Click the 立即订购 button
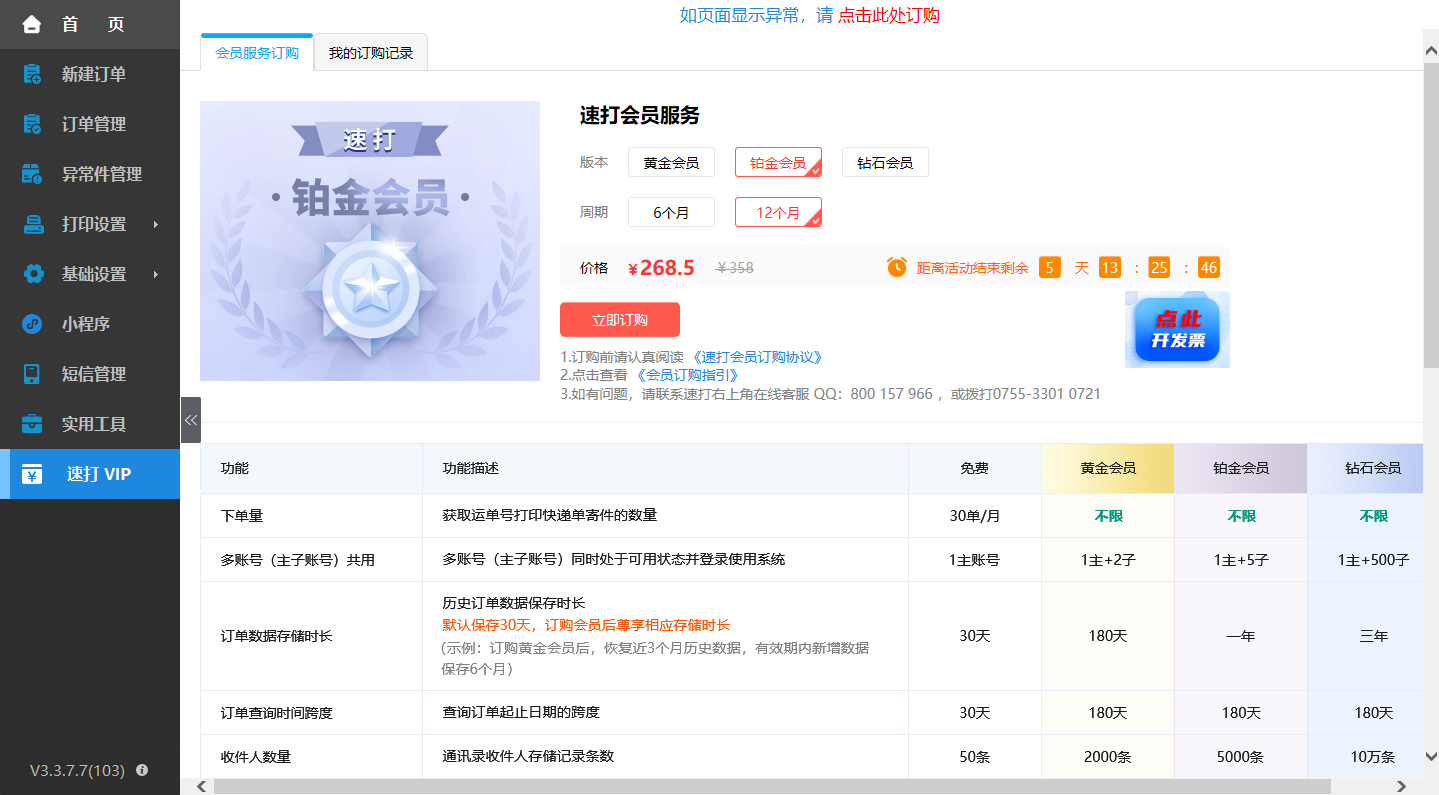This screenshot has height=795, width=1439. 620,320
